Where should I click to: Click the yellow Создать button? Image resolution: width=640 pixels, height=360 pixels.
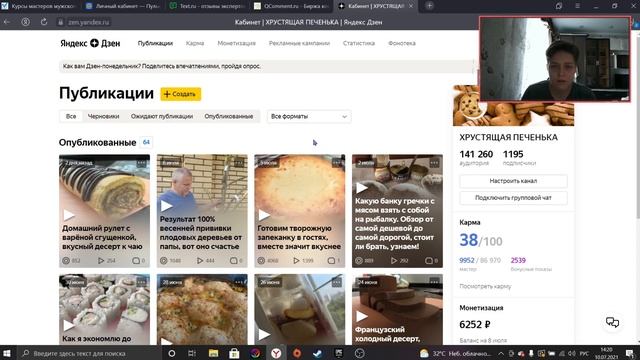point(180,94)
